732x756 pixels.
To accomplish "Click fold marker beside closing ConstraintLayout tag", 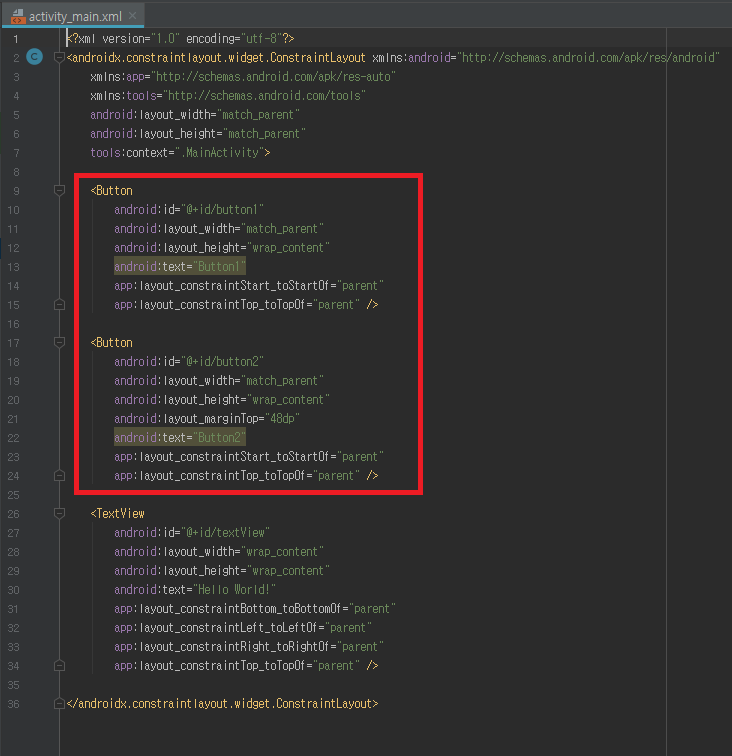I will tap(59, 703).
